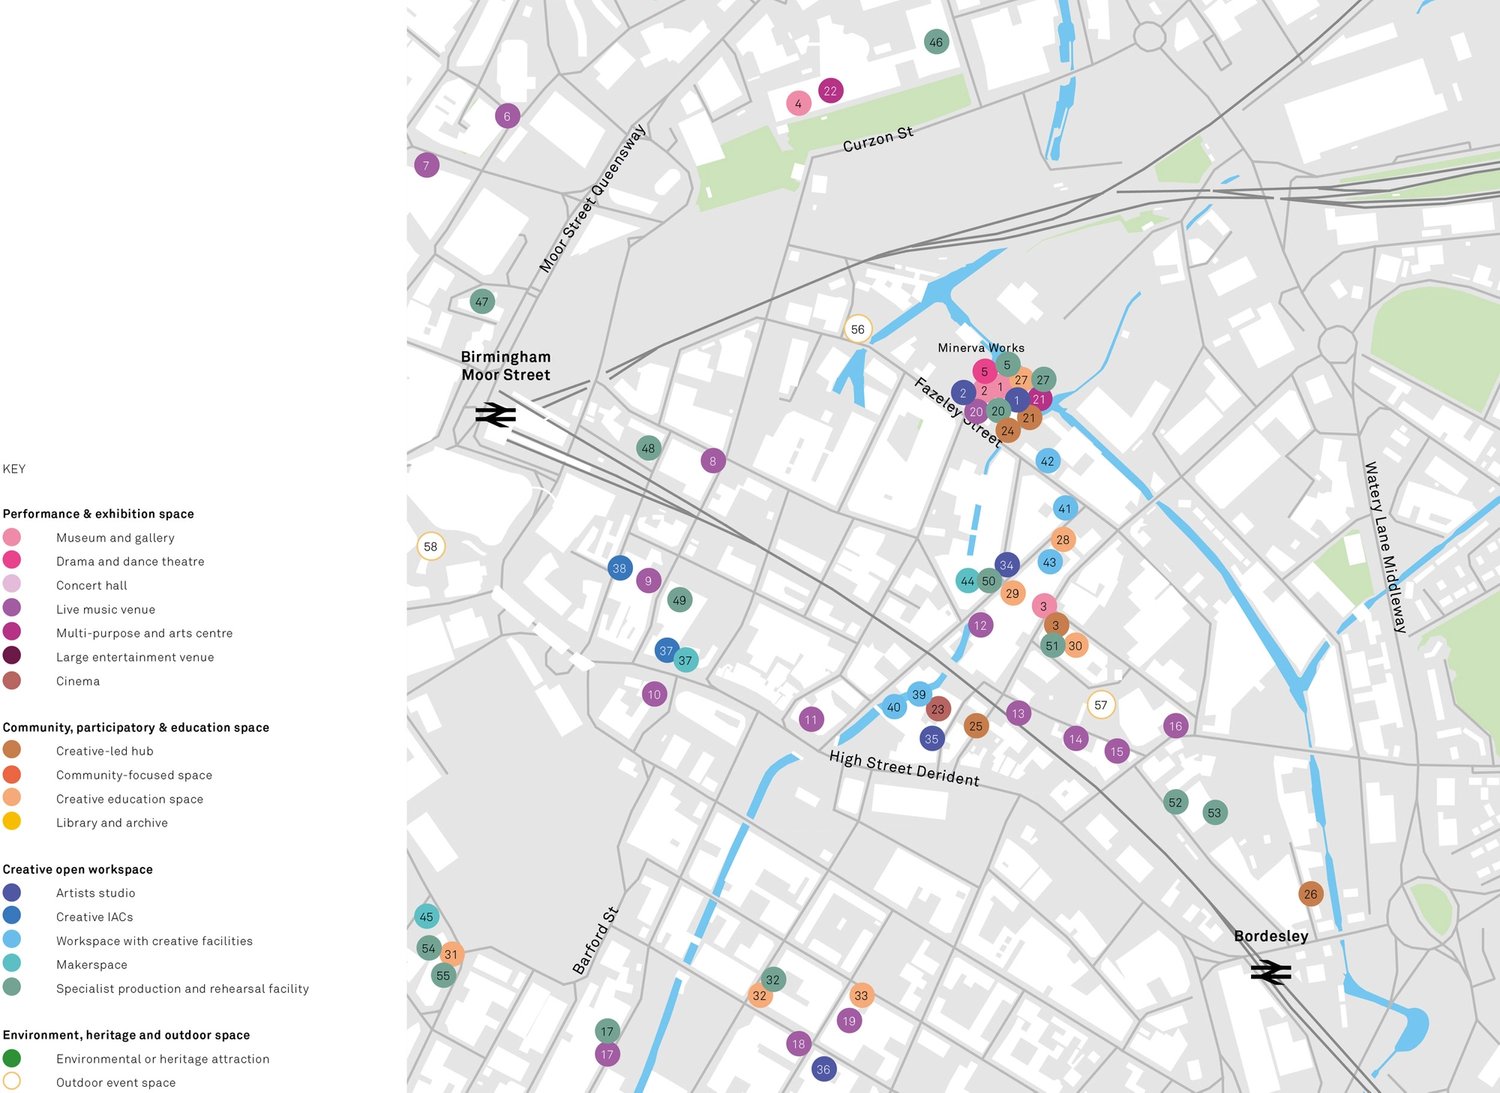Select orange marker 33 on the map
The width and height of the screenshot is (1500, 1093).
(x=861, y=995)
